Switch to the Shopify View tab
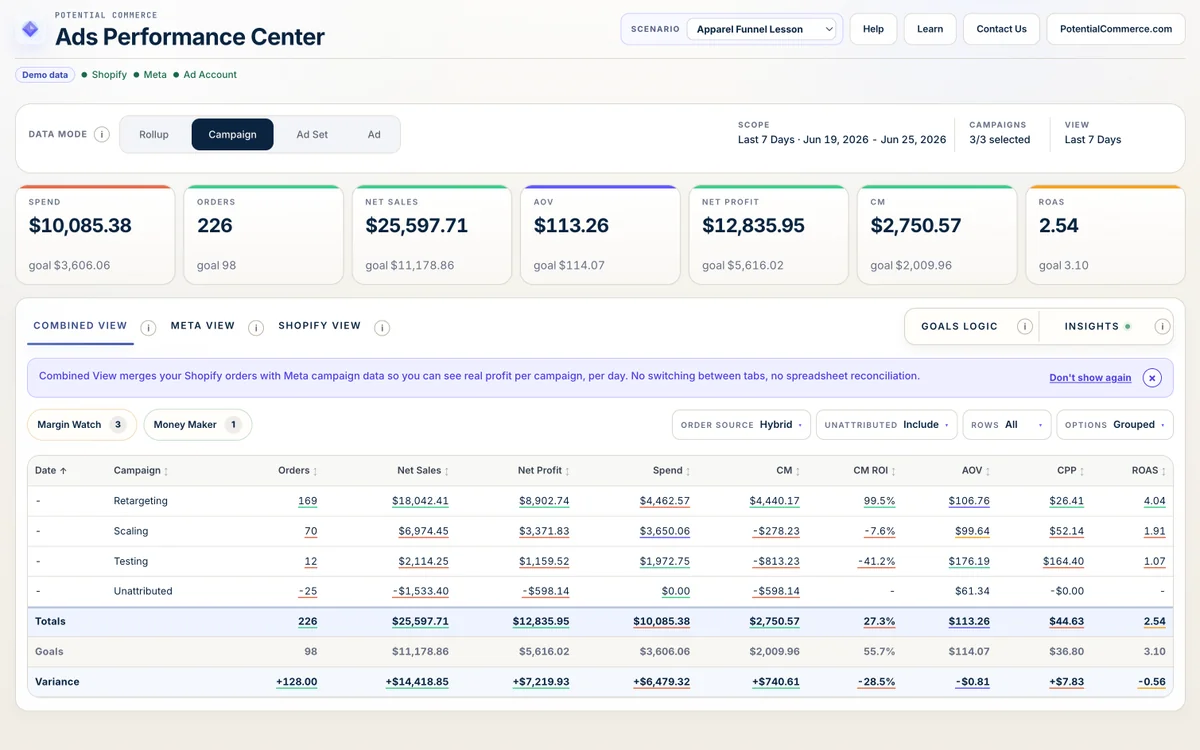 coord(319,326)
